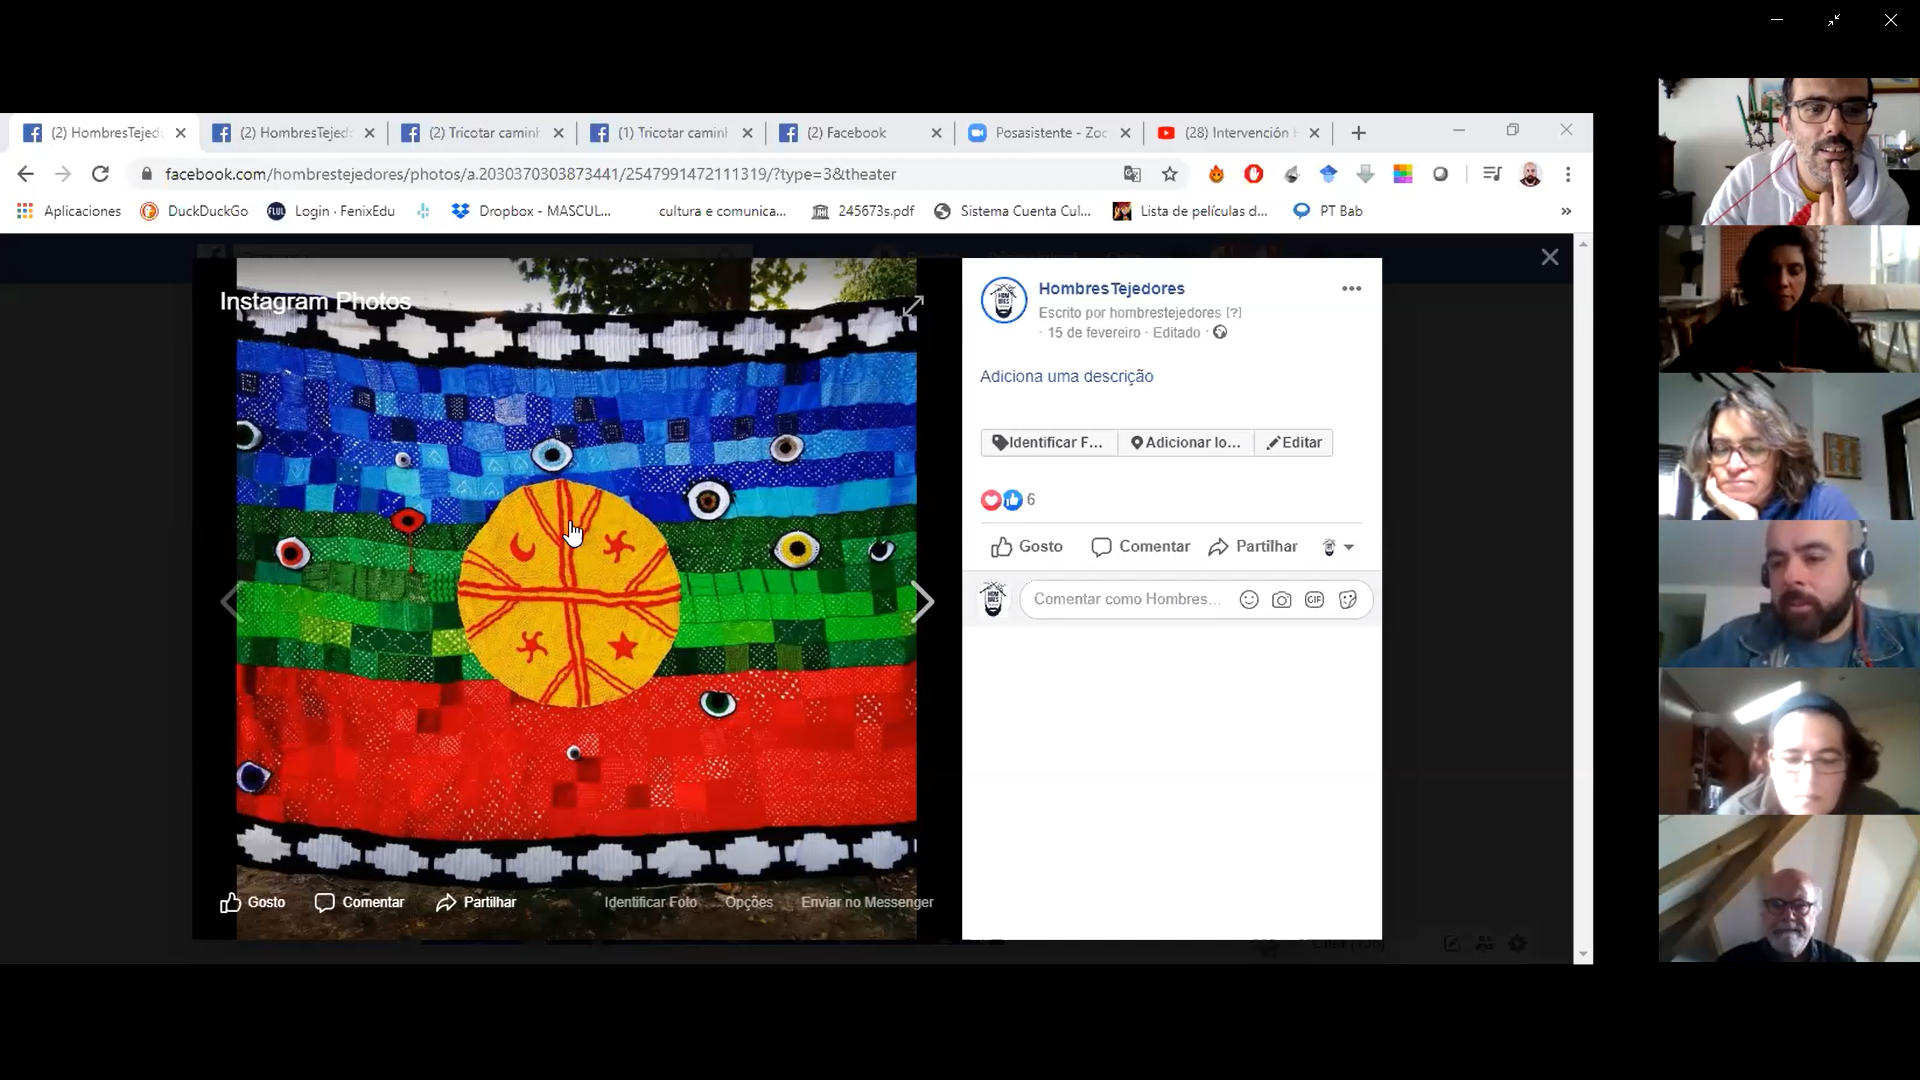Open the DuckDuckGo bookmark
The image size is (1920, 1080).
tap(194, 211)
